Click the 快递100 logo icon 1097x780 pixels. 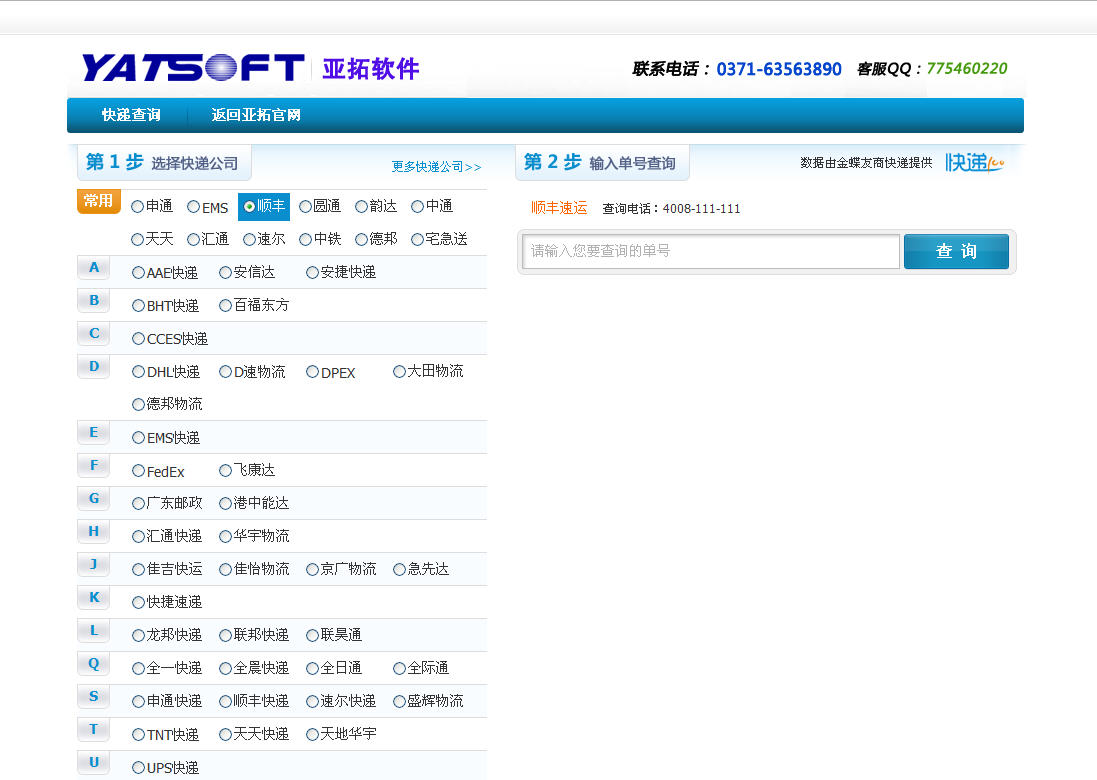[974, 162]
